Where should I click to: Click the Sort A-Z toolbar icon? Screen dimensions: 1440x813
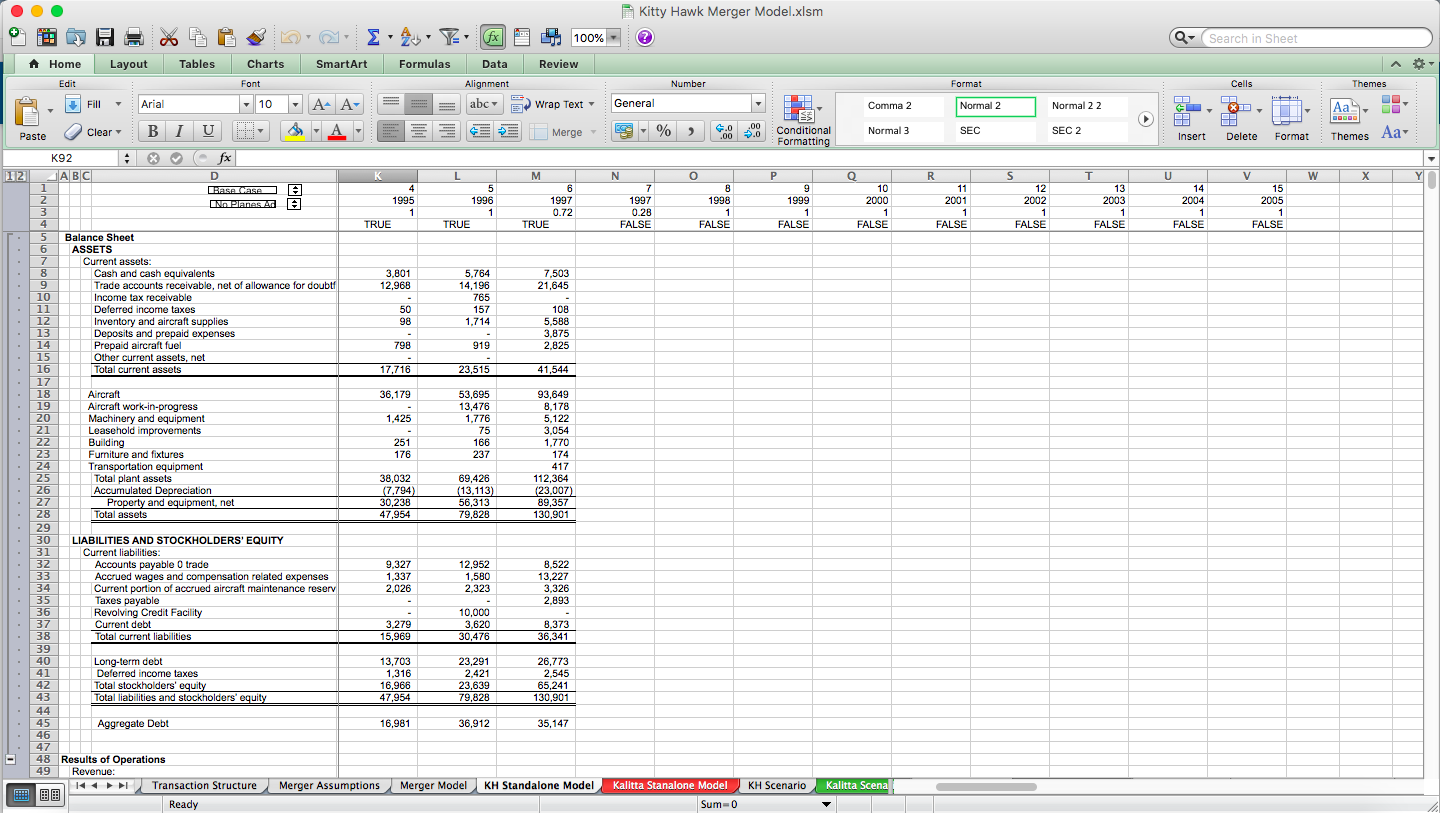[x=410, y=36]
